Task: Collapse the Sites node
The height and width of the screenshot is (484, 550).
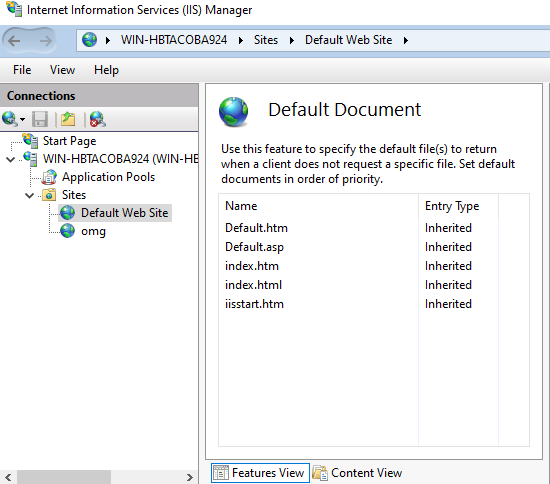Action: pyautogui.click(x=29, y=196)
